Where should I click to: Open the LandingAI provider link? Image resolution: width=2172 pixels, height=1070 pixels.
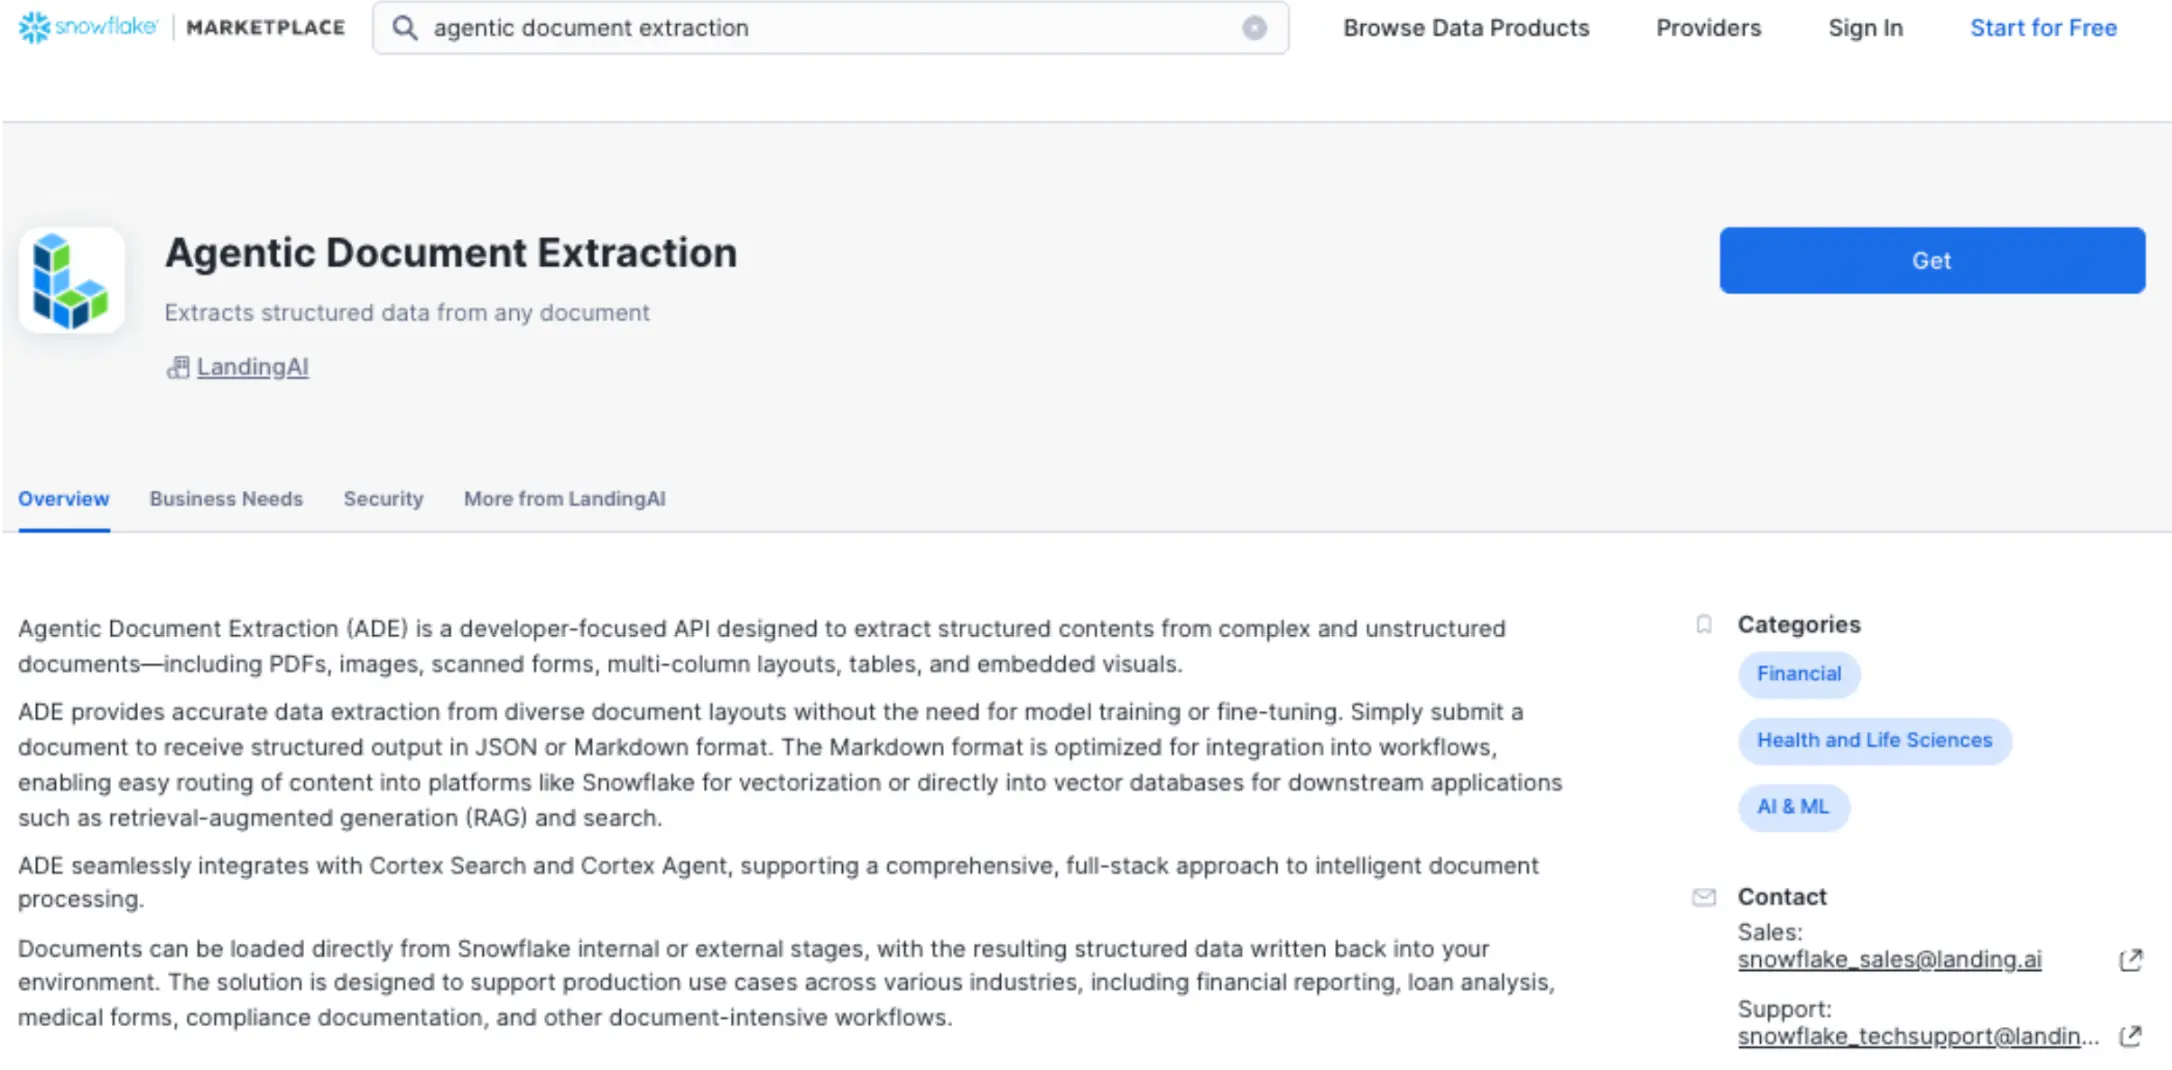pyautogui.click(x=252, y=367)
